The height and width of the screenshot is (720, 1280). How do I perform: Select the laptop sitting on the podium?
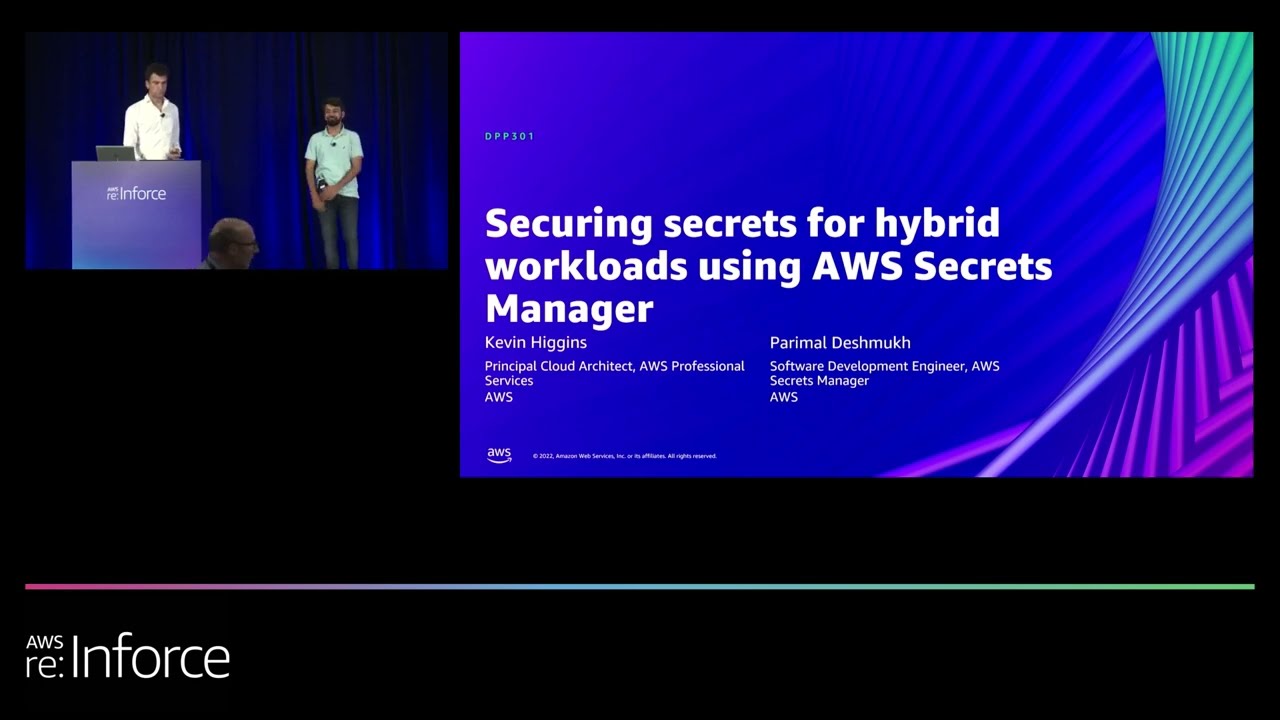[114, 153]
